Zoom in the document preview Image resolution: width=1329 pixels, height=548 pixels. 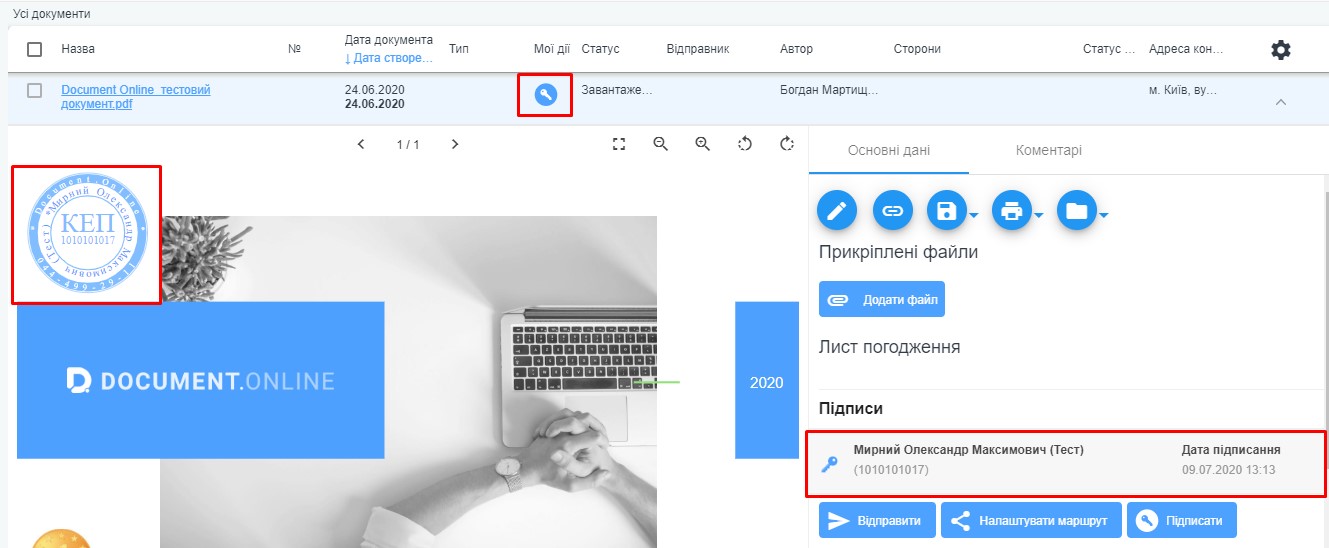tap(703, 144)
